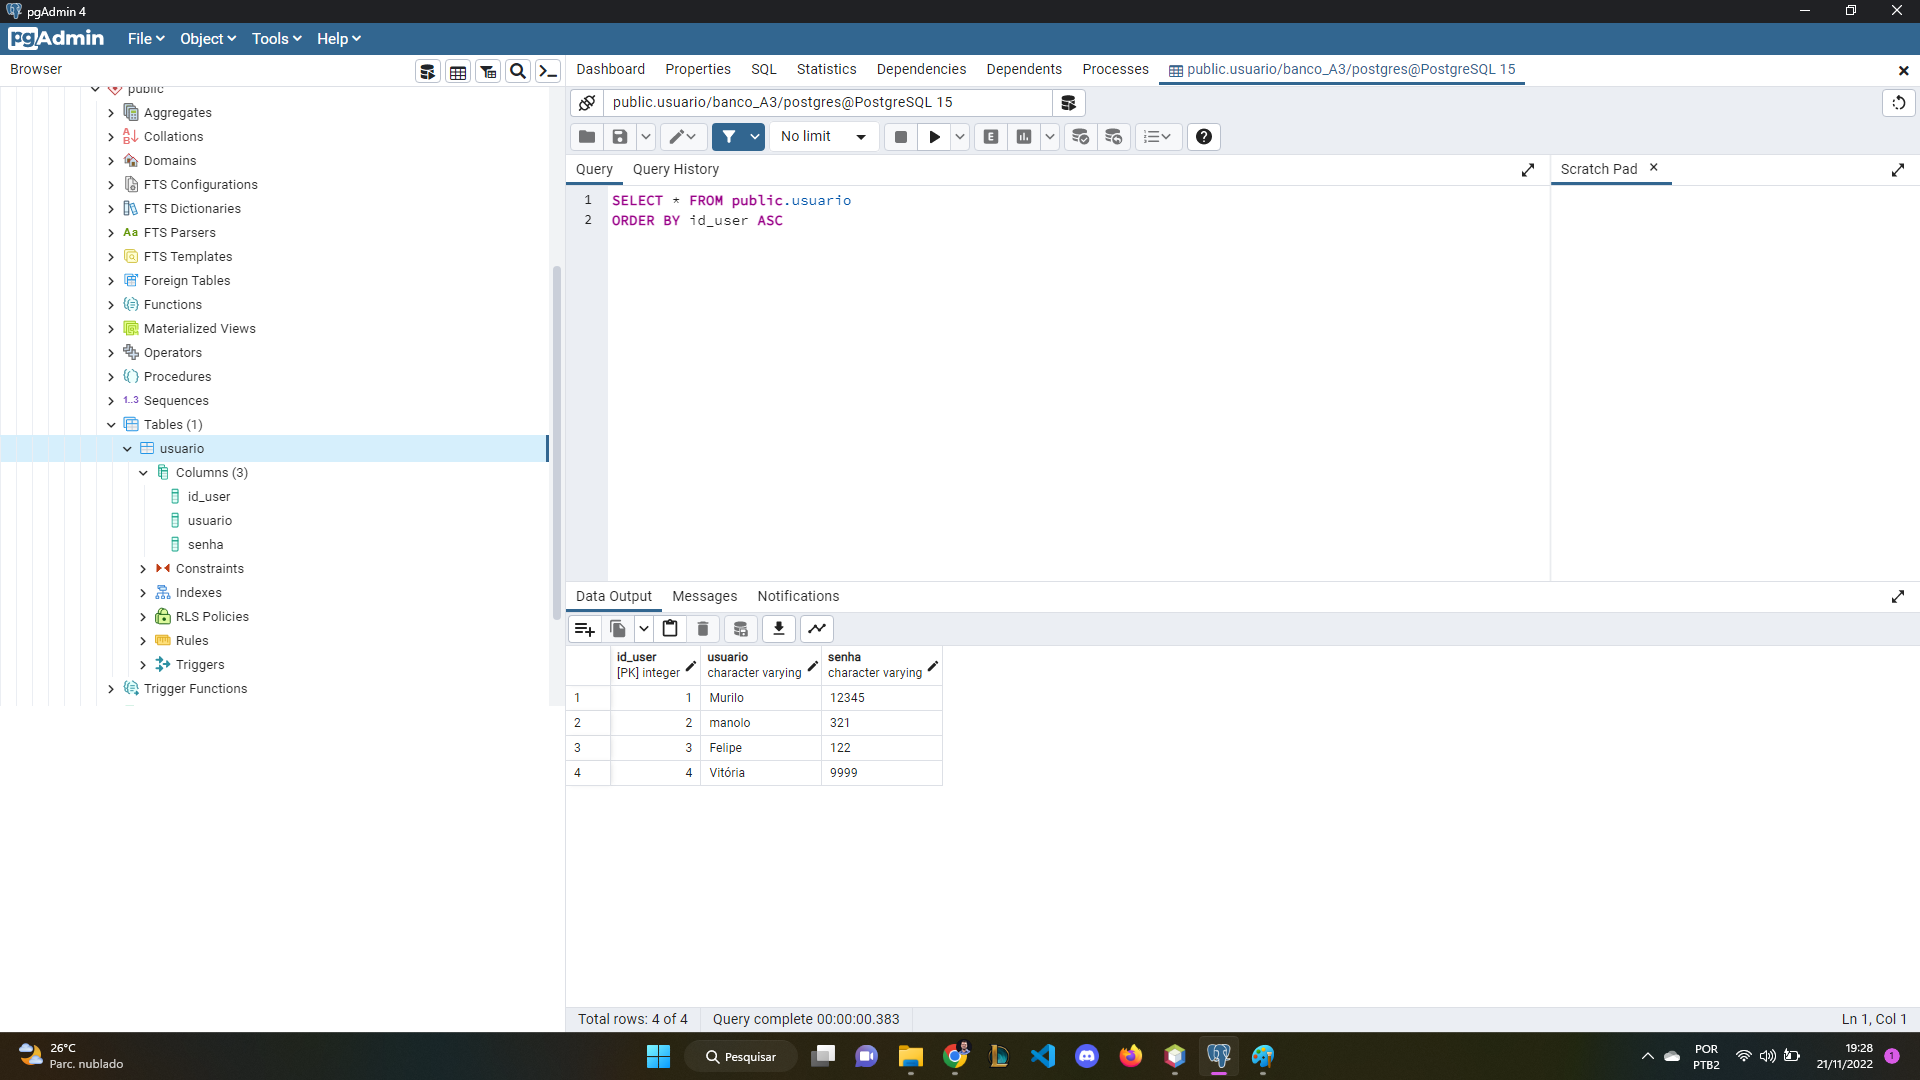Delete the selected rows
This screenshot has width=1920, height=1080.
tap(703, 629)
